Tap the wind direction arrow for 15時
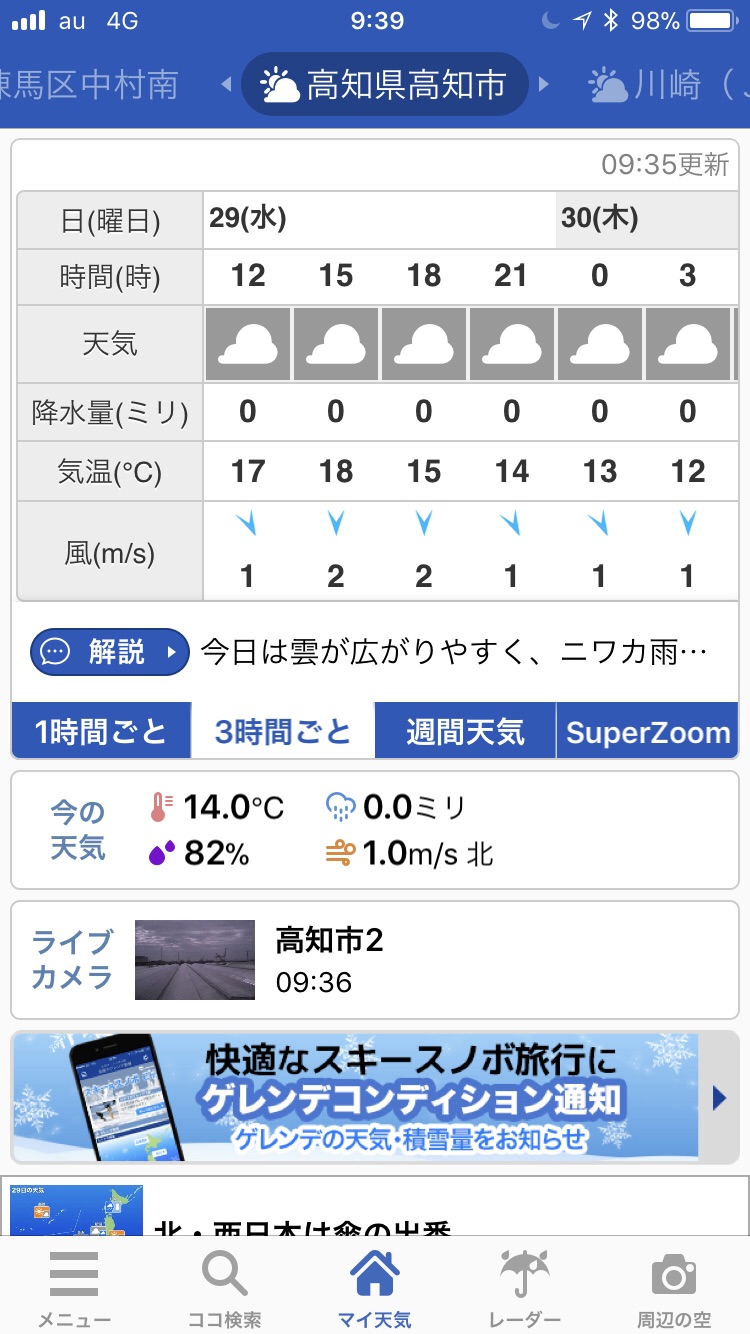The image size is (750, 1334). click(x=336, y=524)
